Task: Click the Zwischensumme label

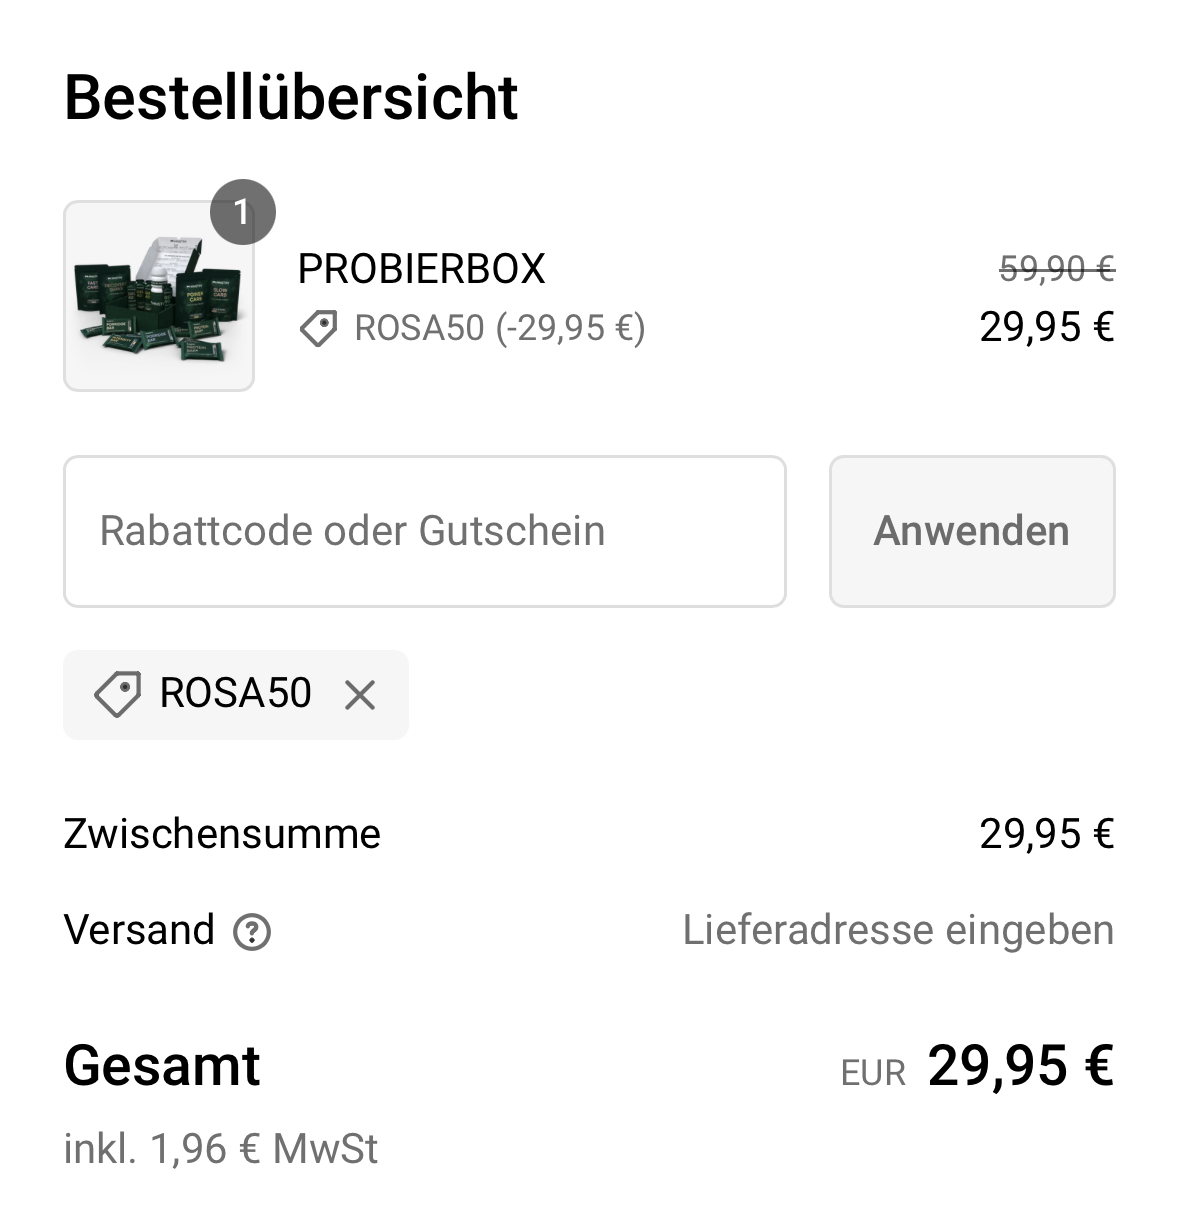Action: [x=222, y=833]
